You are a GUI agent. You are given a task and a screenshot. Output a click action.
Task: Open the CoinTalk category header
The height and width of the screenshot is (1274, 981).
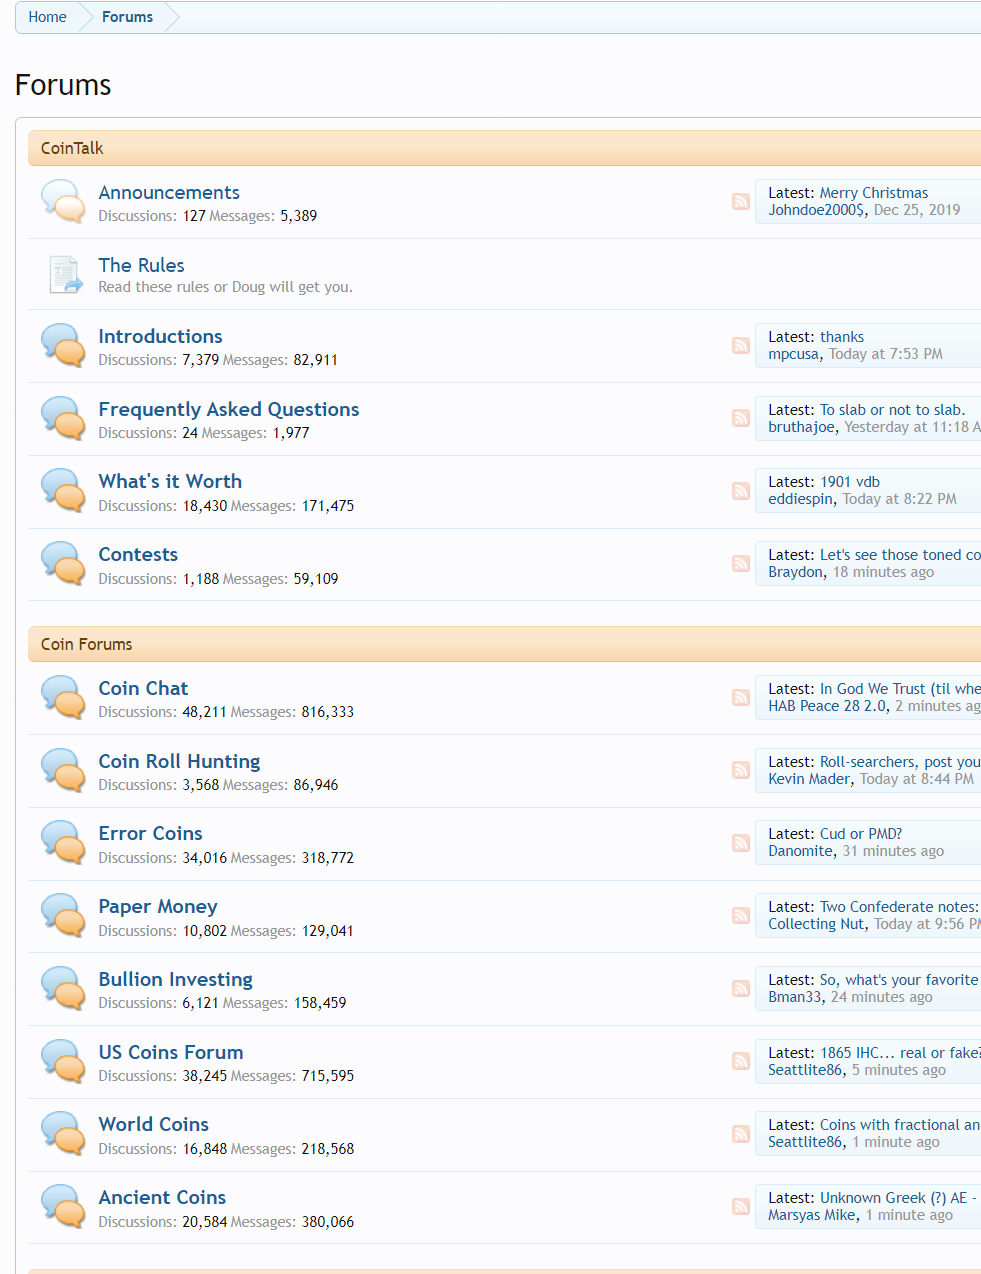point(72,148)
